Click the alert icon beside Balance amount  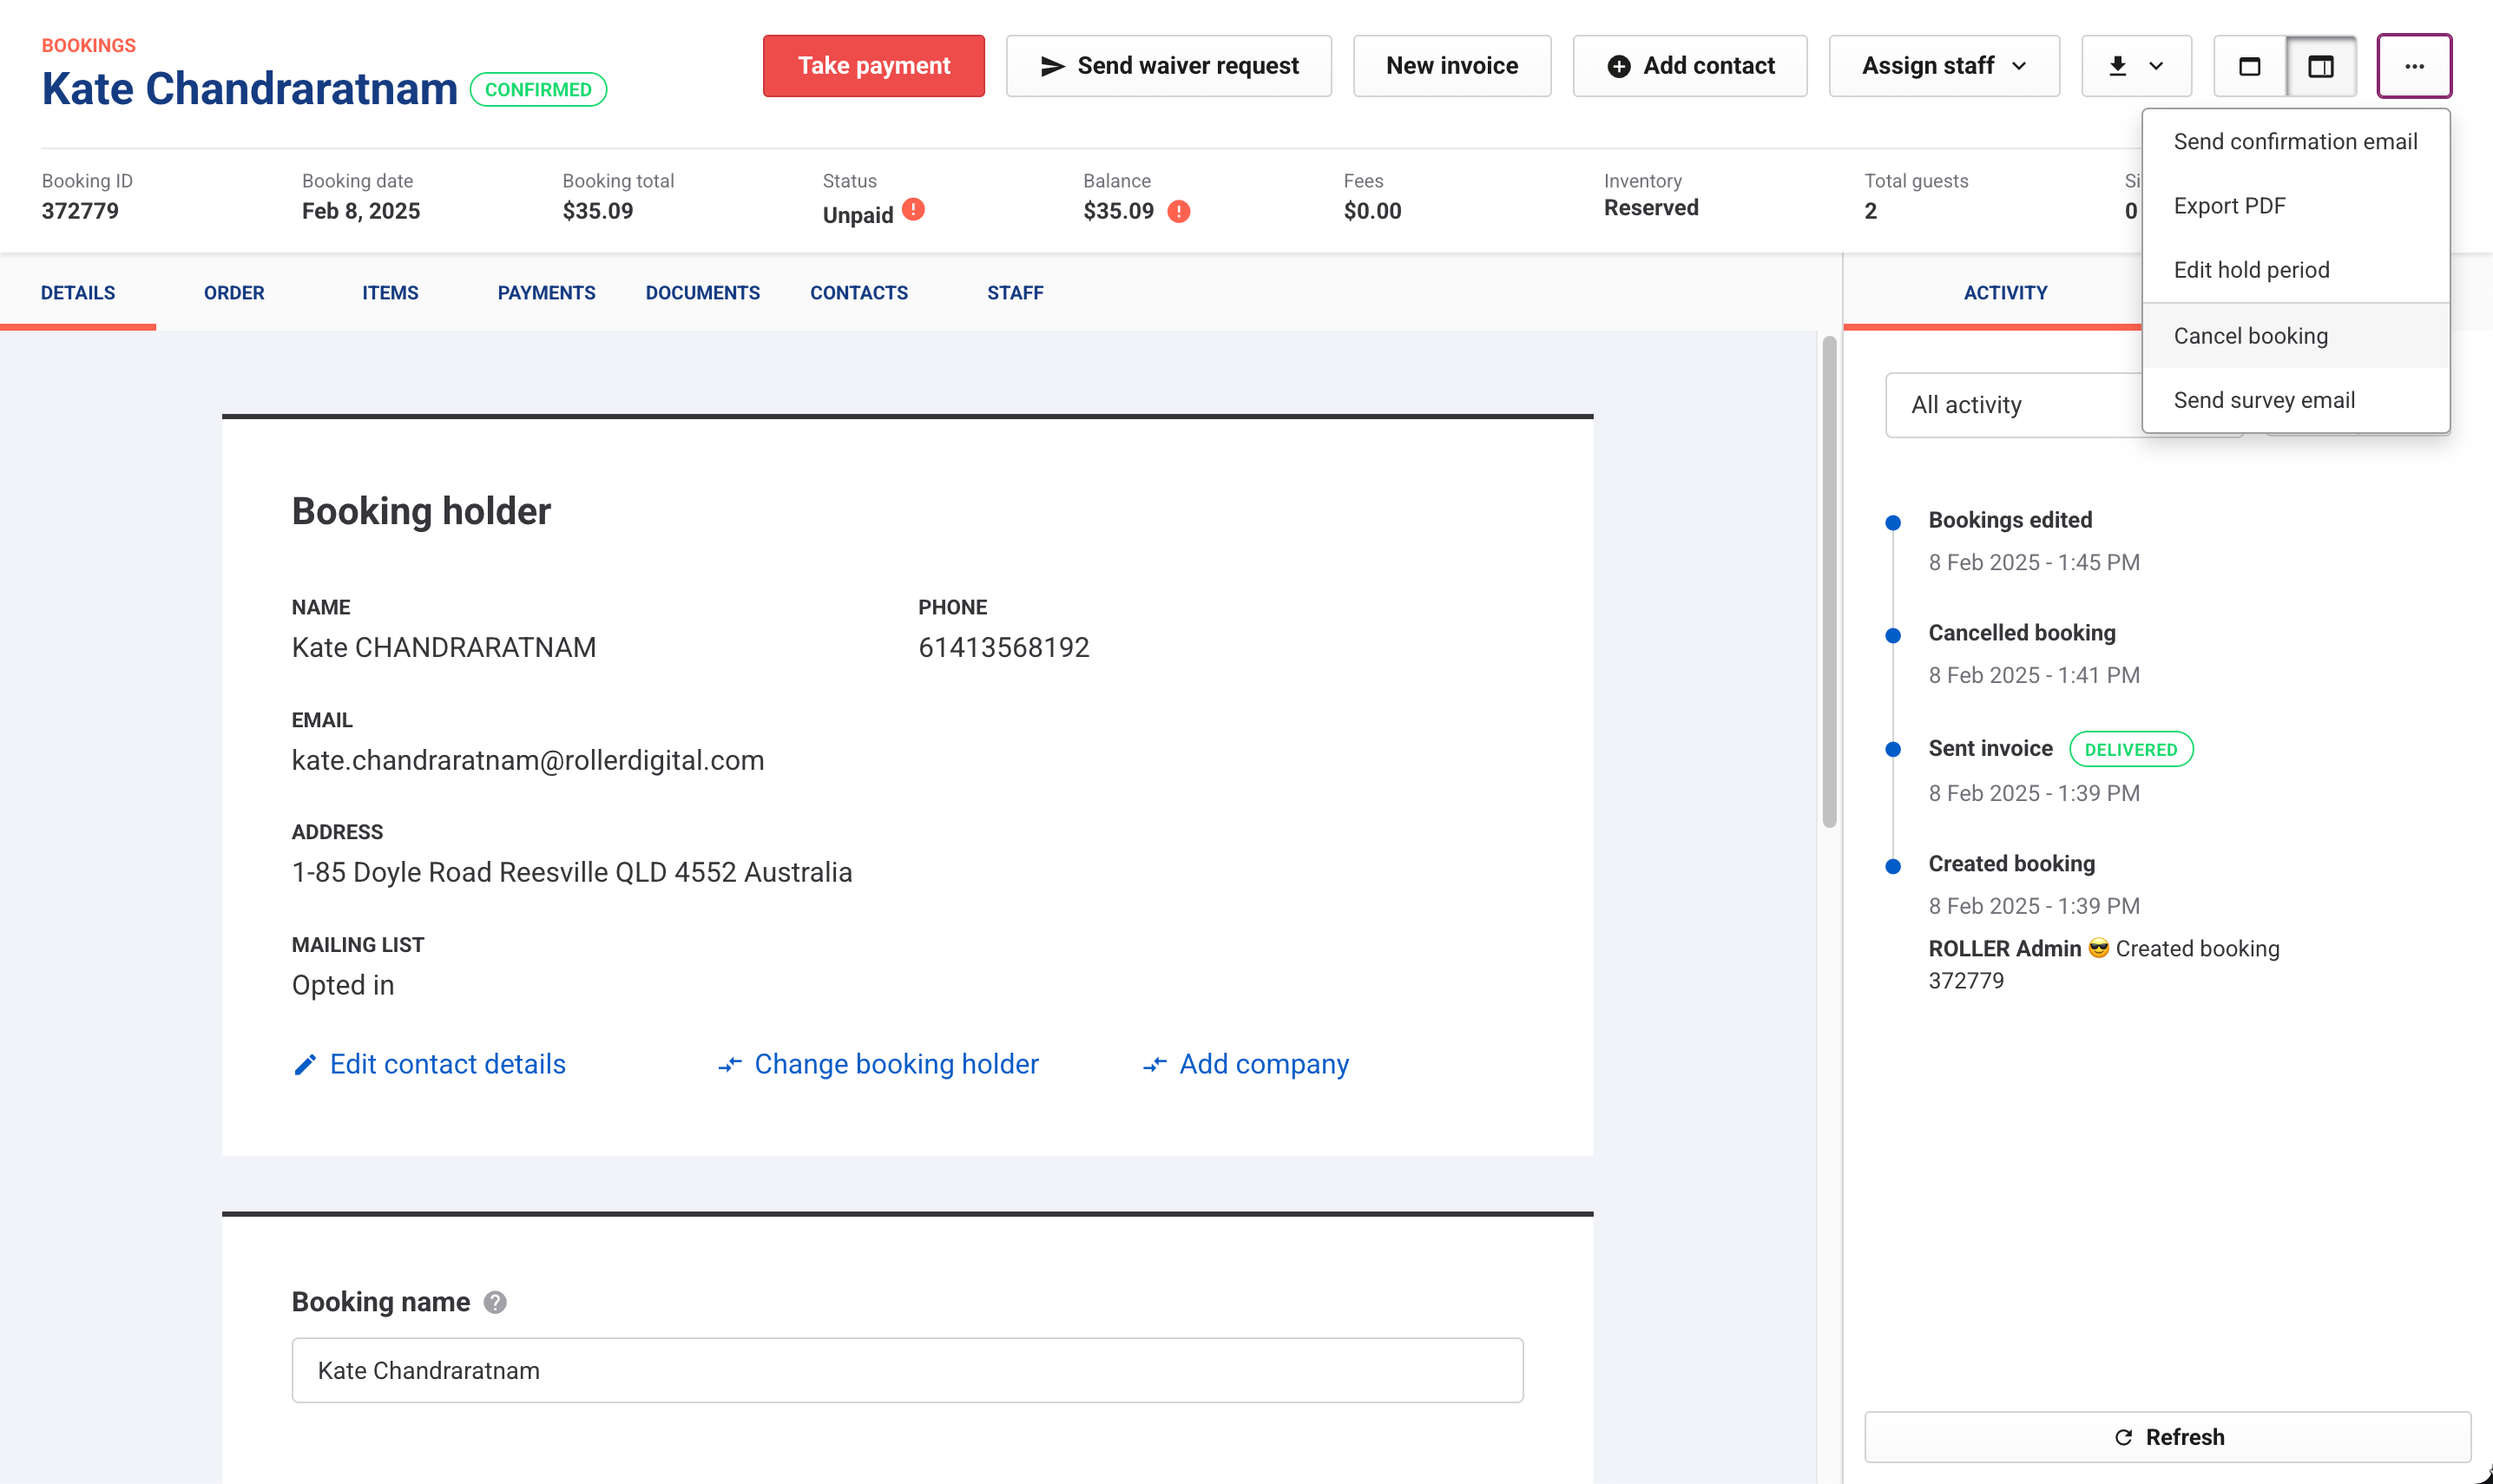pyautogui.click(x=1179, y=211)
